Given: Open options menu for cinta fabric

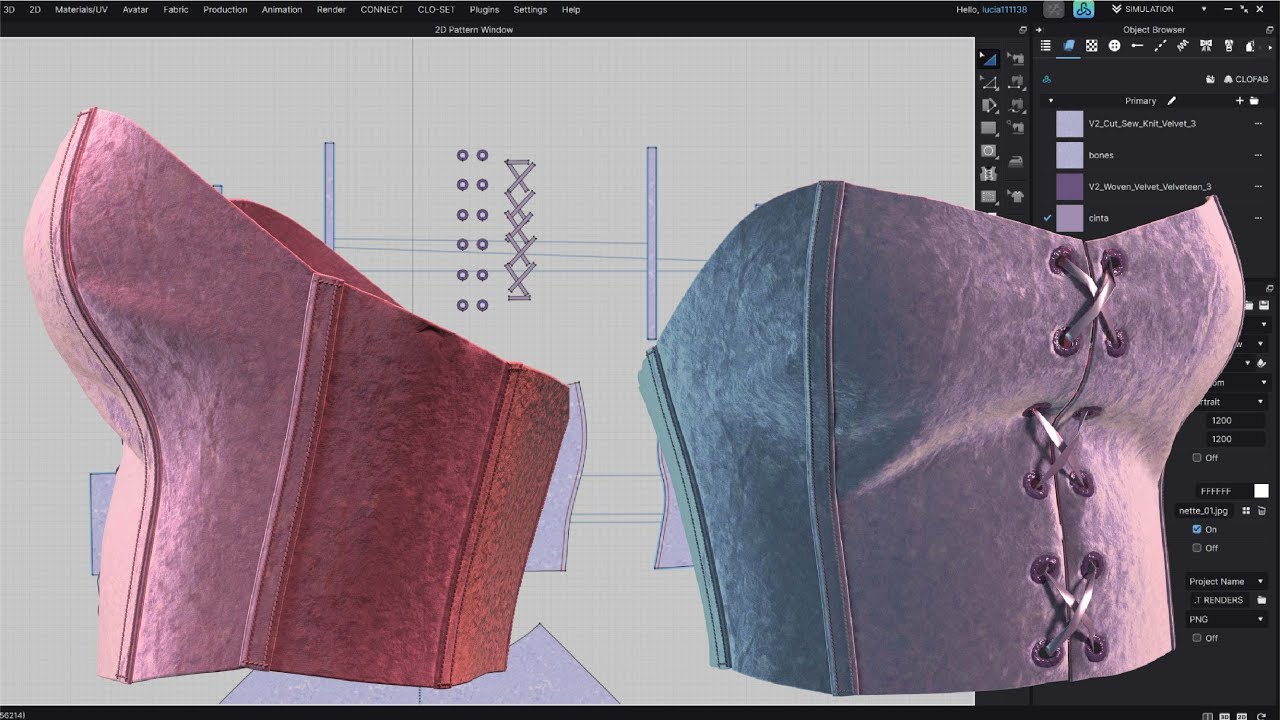Looking at the screenshot, I should pos(1258,218).
